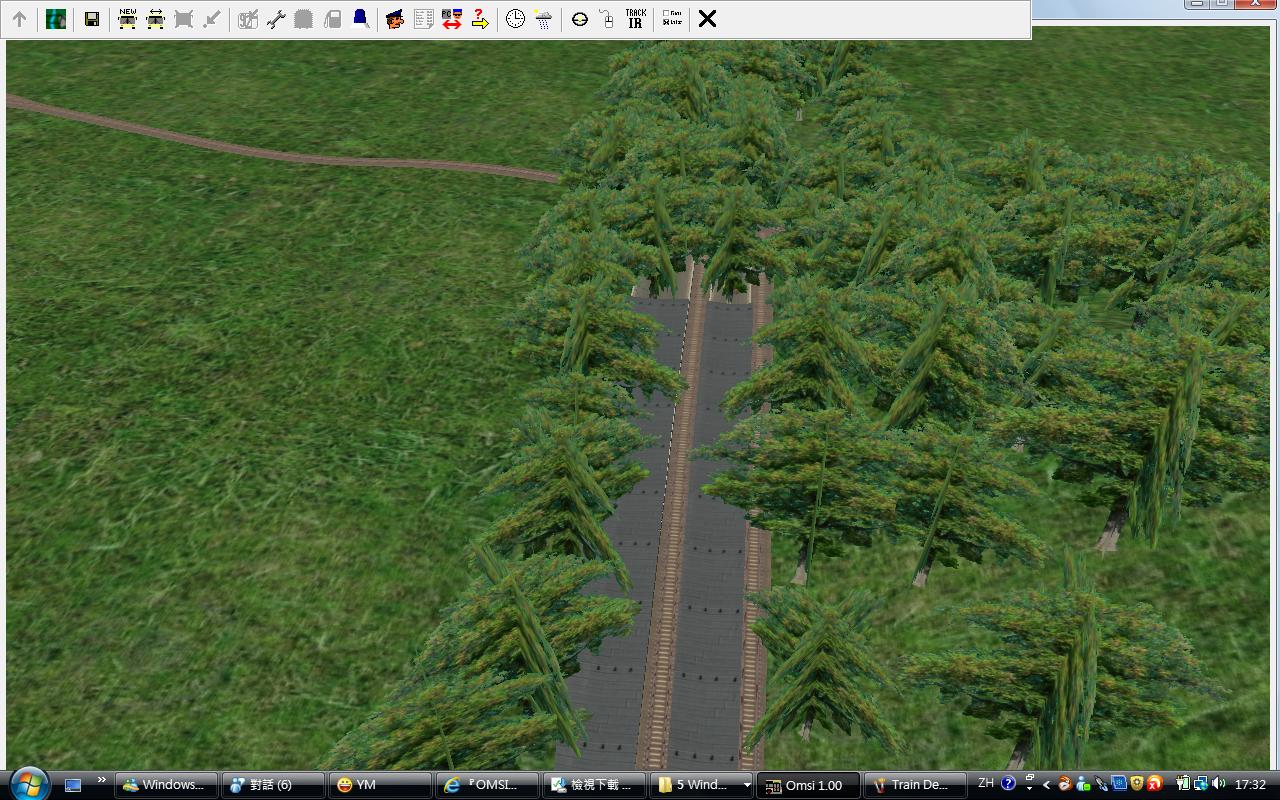Image resolution: width=1280 pixels, height=800 pixels.
Task: Click the ZH language indicator
Action: coord(986,784)
